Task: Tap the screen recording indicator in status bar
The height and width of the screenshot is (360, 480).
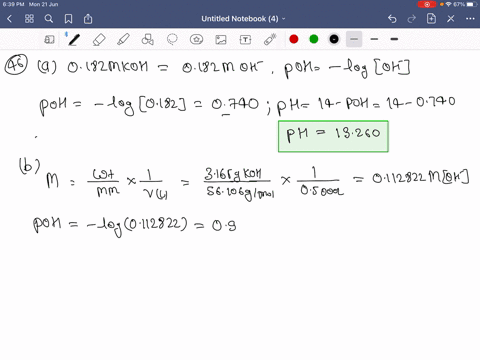Action: (x=427, y=4)
